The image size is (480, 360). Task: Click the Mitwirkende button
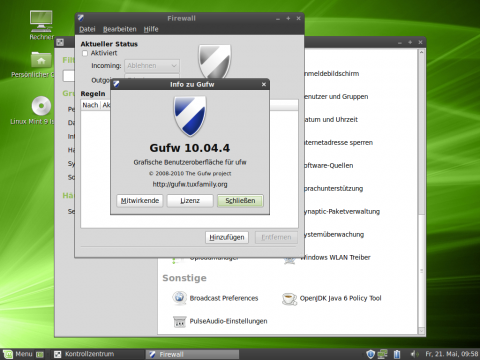140,201
